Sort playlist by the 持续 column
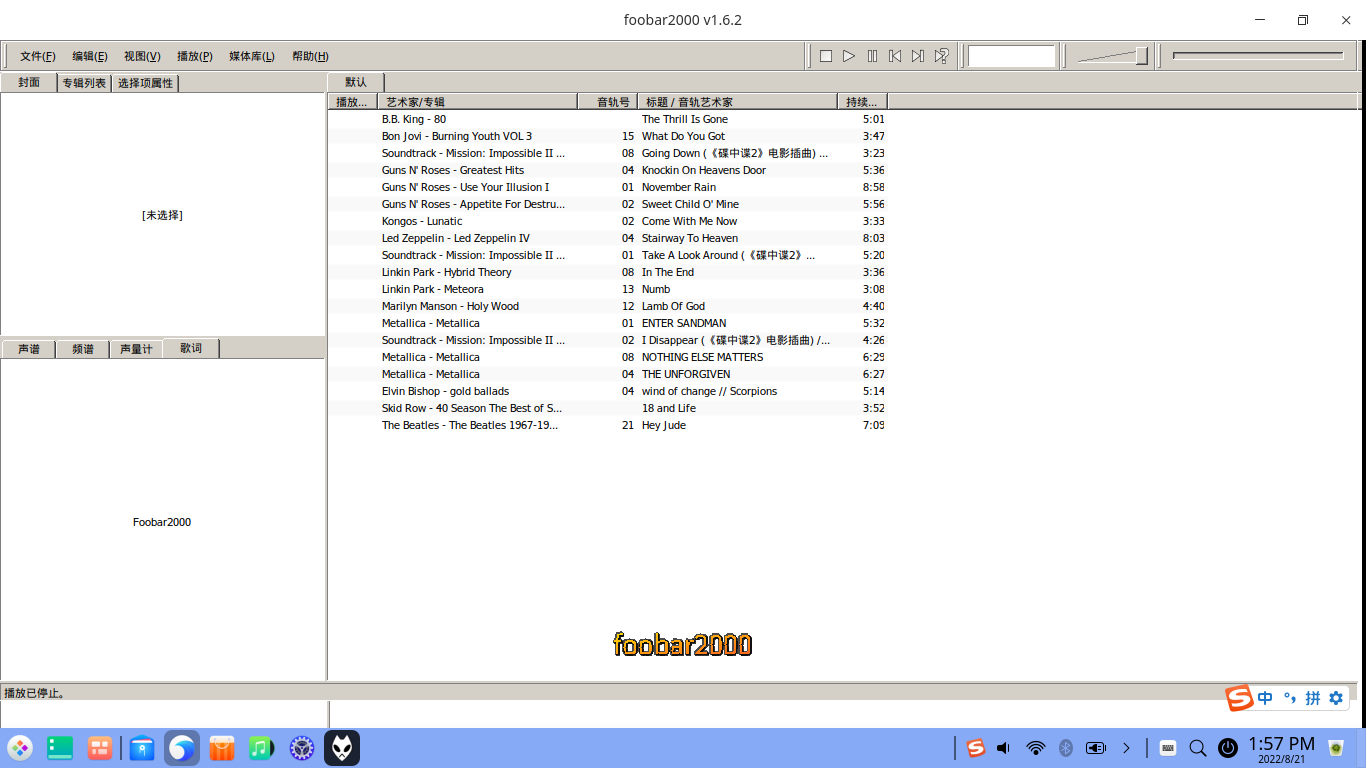The image size is (1366, 768). tap(862, 101)
